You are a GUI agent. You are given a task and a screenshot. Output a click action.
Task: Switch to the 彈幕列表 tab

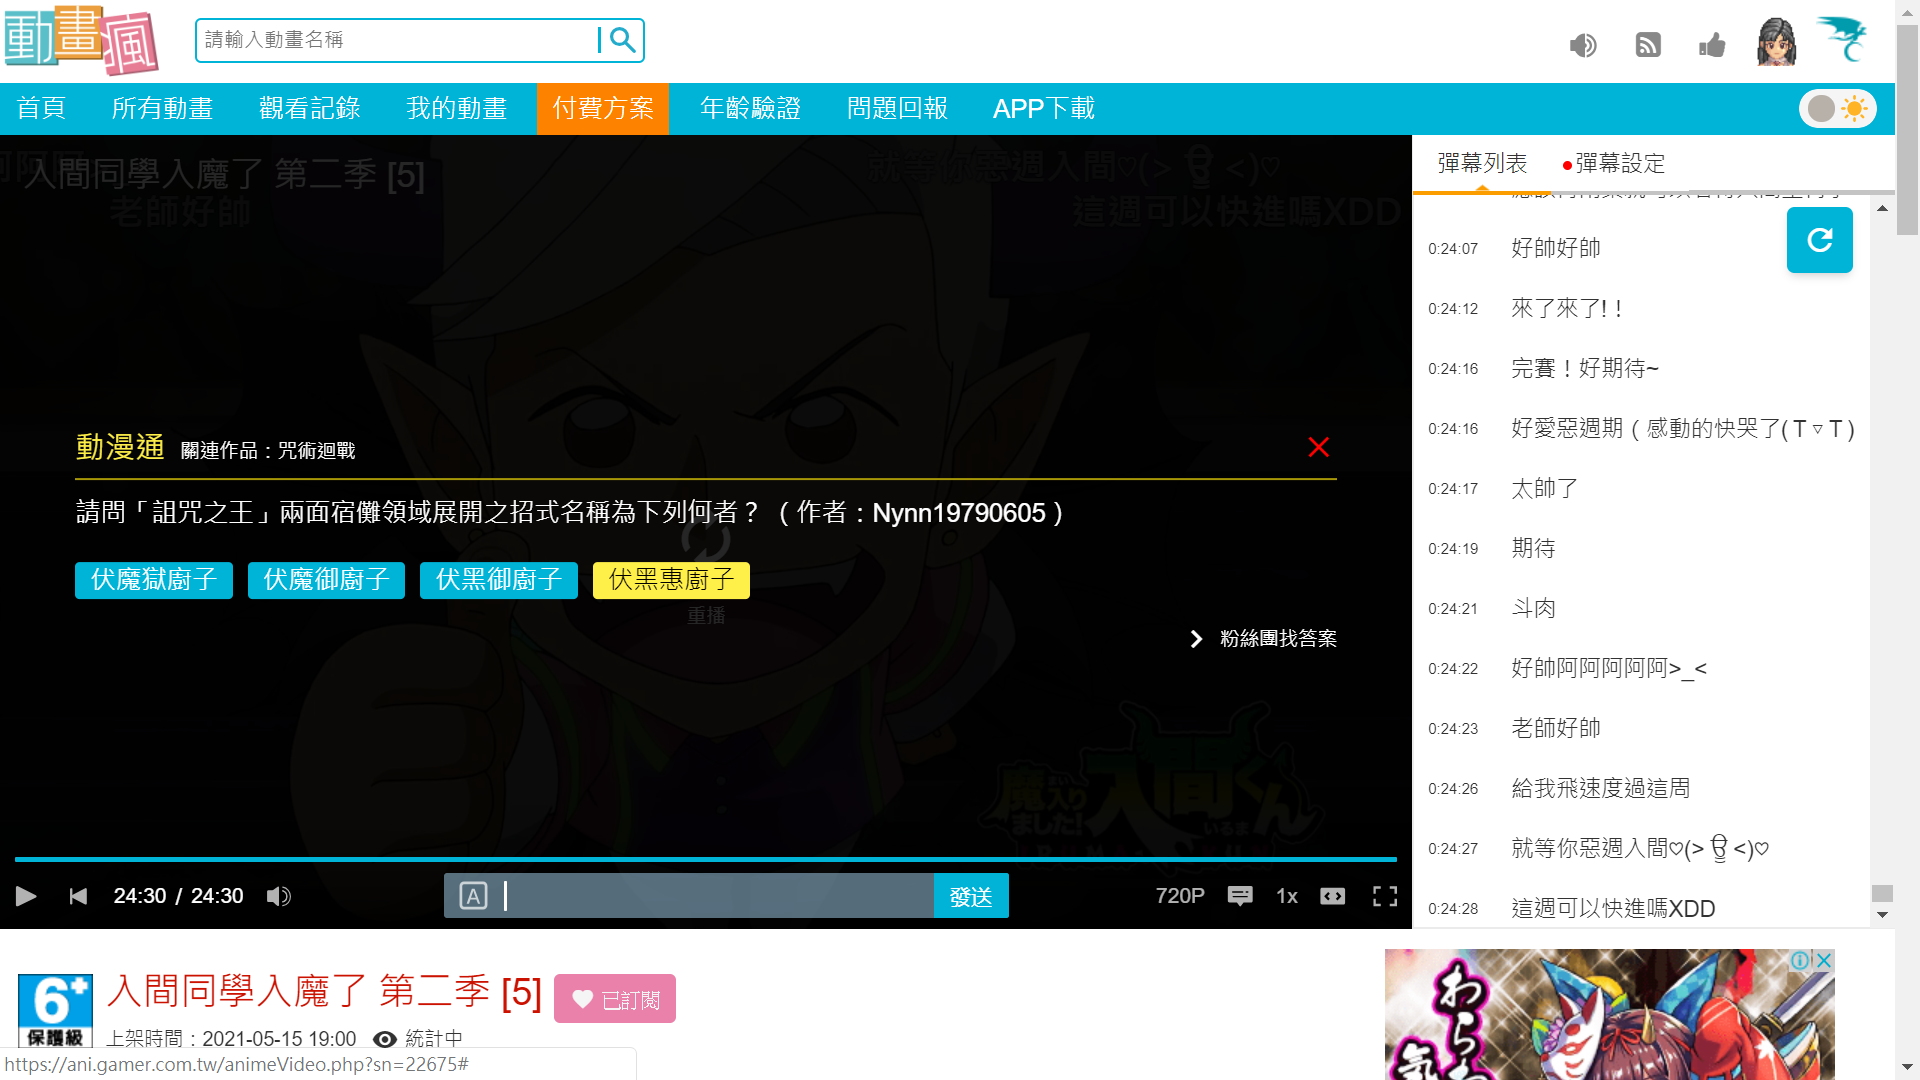1482,163
